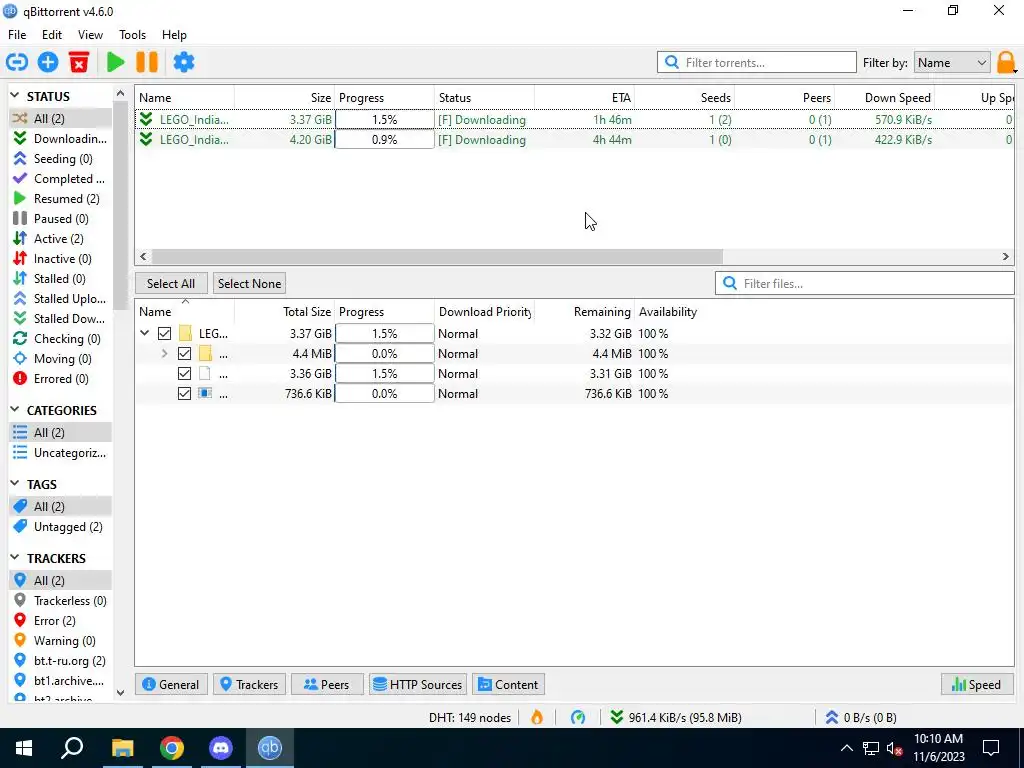Viewport: 1024px width, 768px height.
Task: Click progress bar of 4.20 GiB torrent
Action: [x=384, y=140]
